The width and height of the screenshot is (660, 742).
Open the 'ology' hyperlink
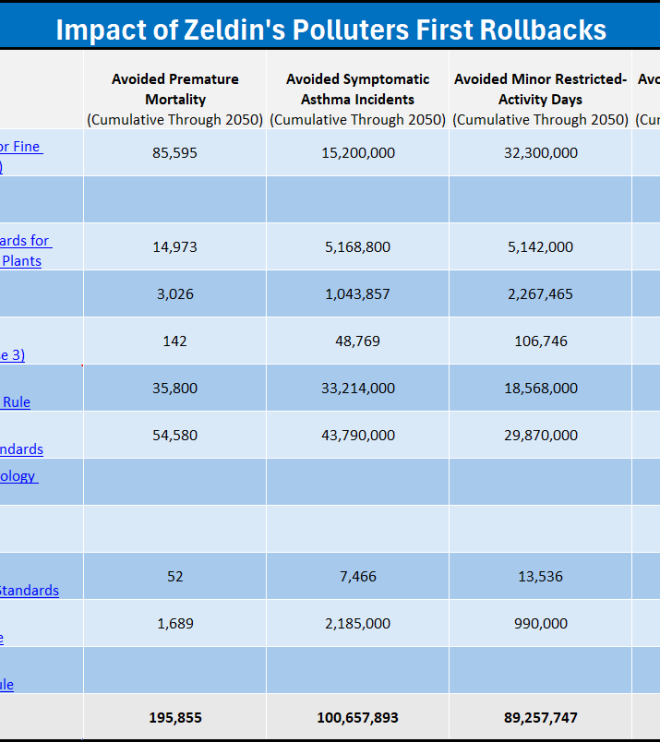pos(18,476)
